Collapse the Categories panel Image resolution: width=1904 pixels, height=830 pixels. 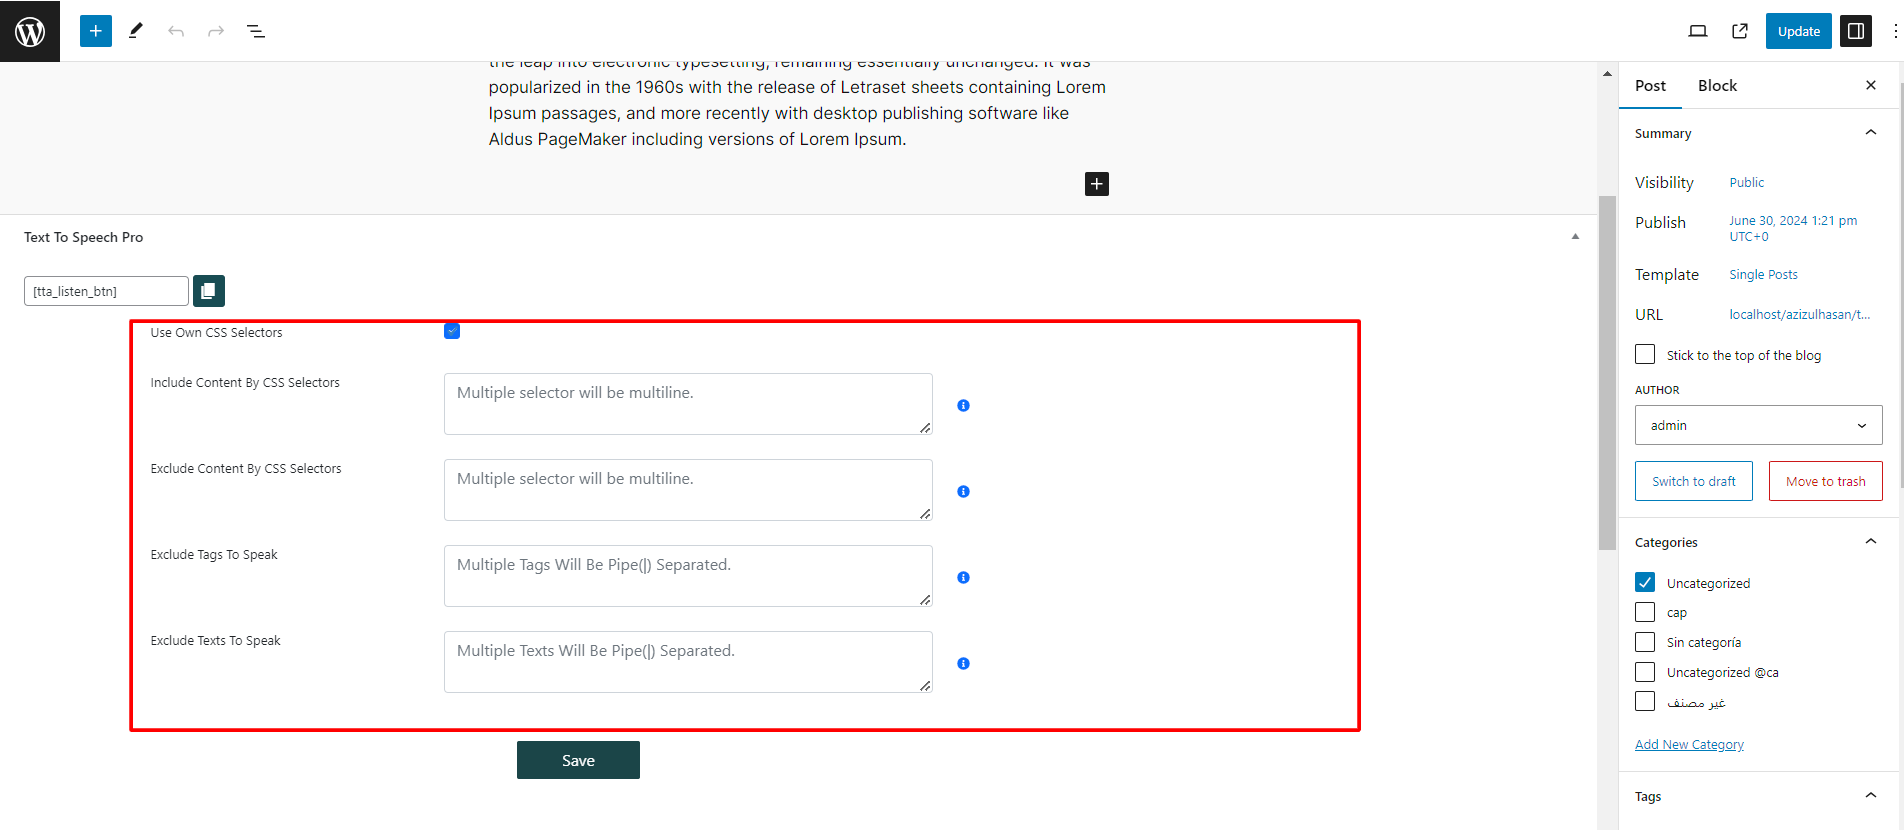[1870, 542]
